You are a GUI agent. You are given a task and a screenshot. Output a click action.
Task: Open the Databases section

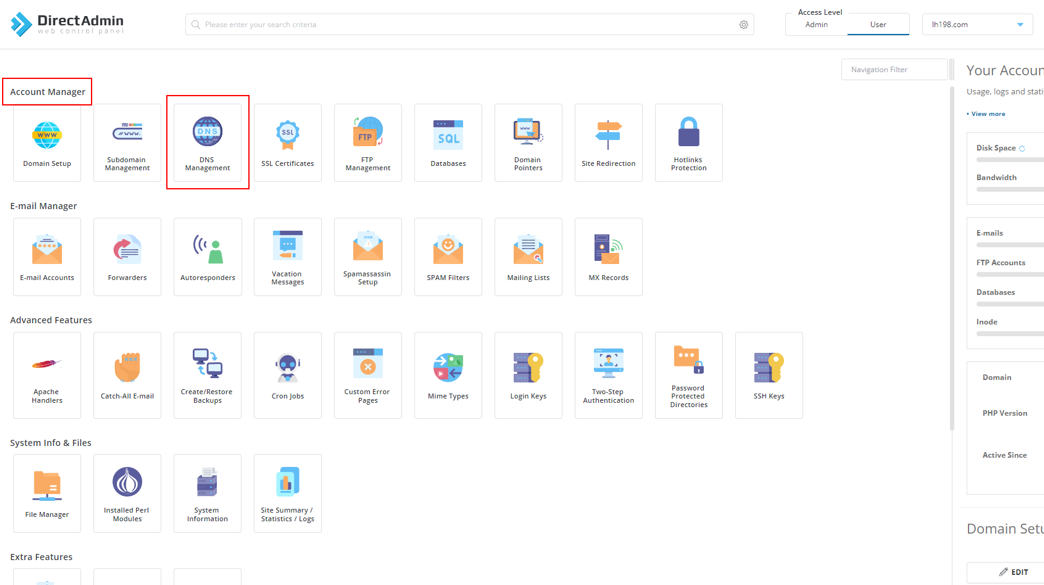(448, 143)
